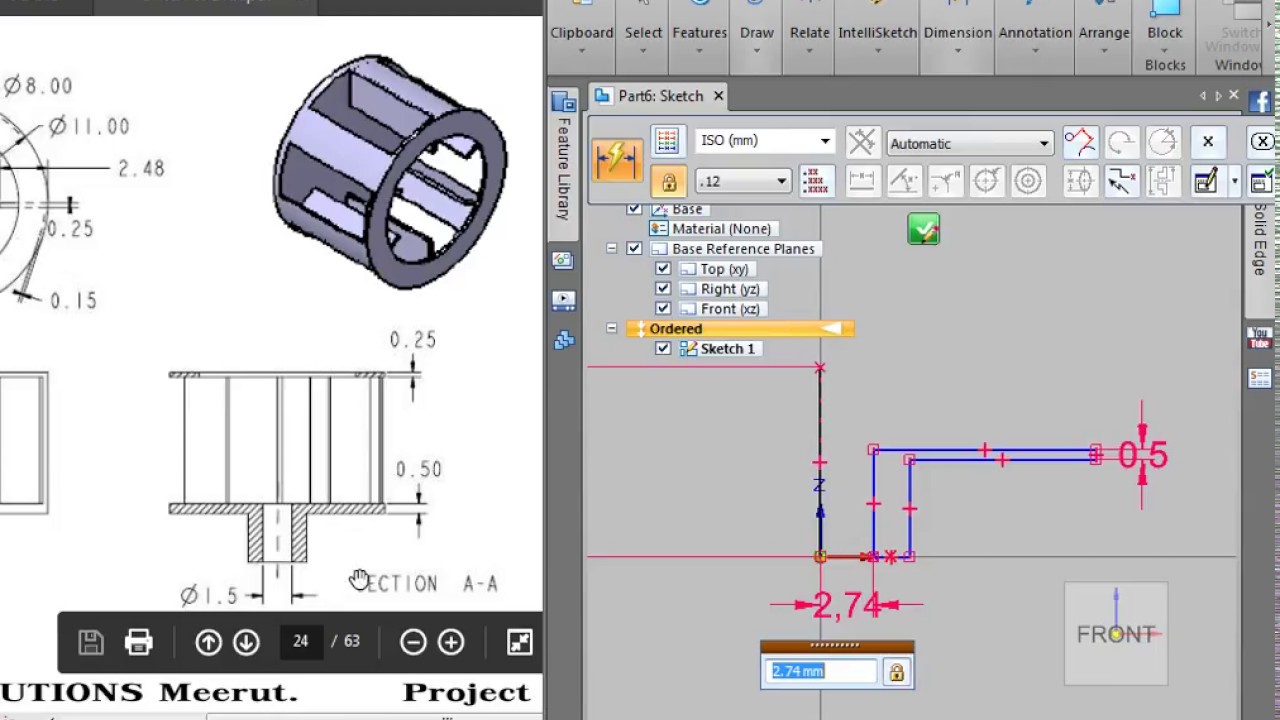Select the linear dimension option icon
Viewport: 1280px width, 720px height.
(861, 181)
